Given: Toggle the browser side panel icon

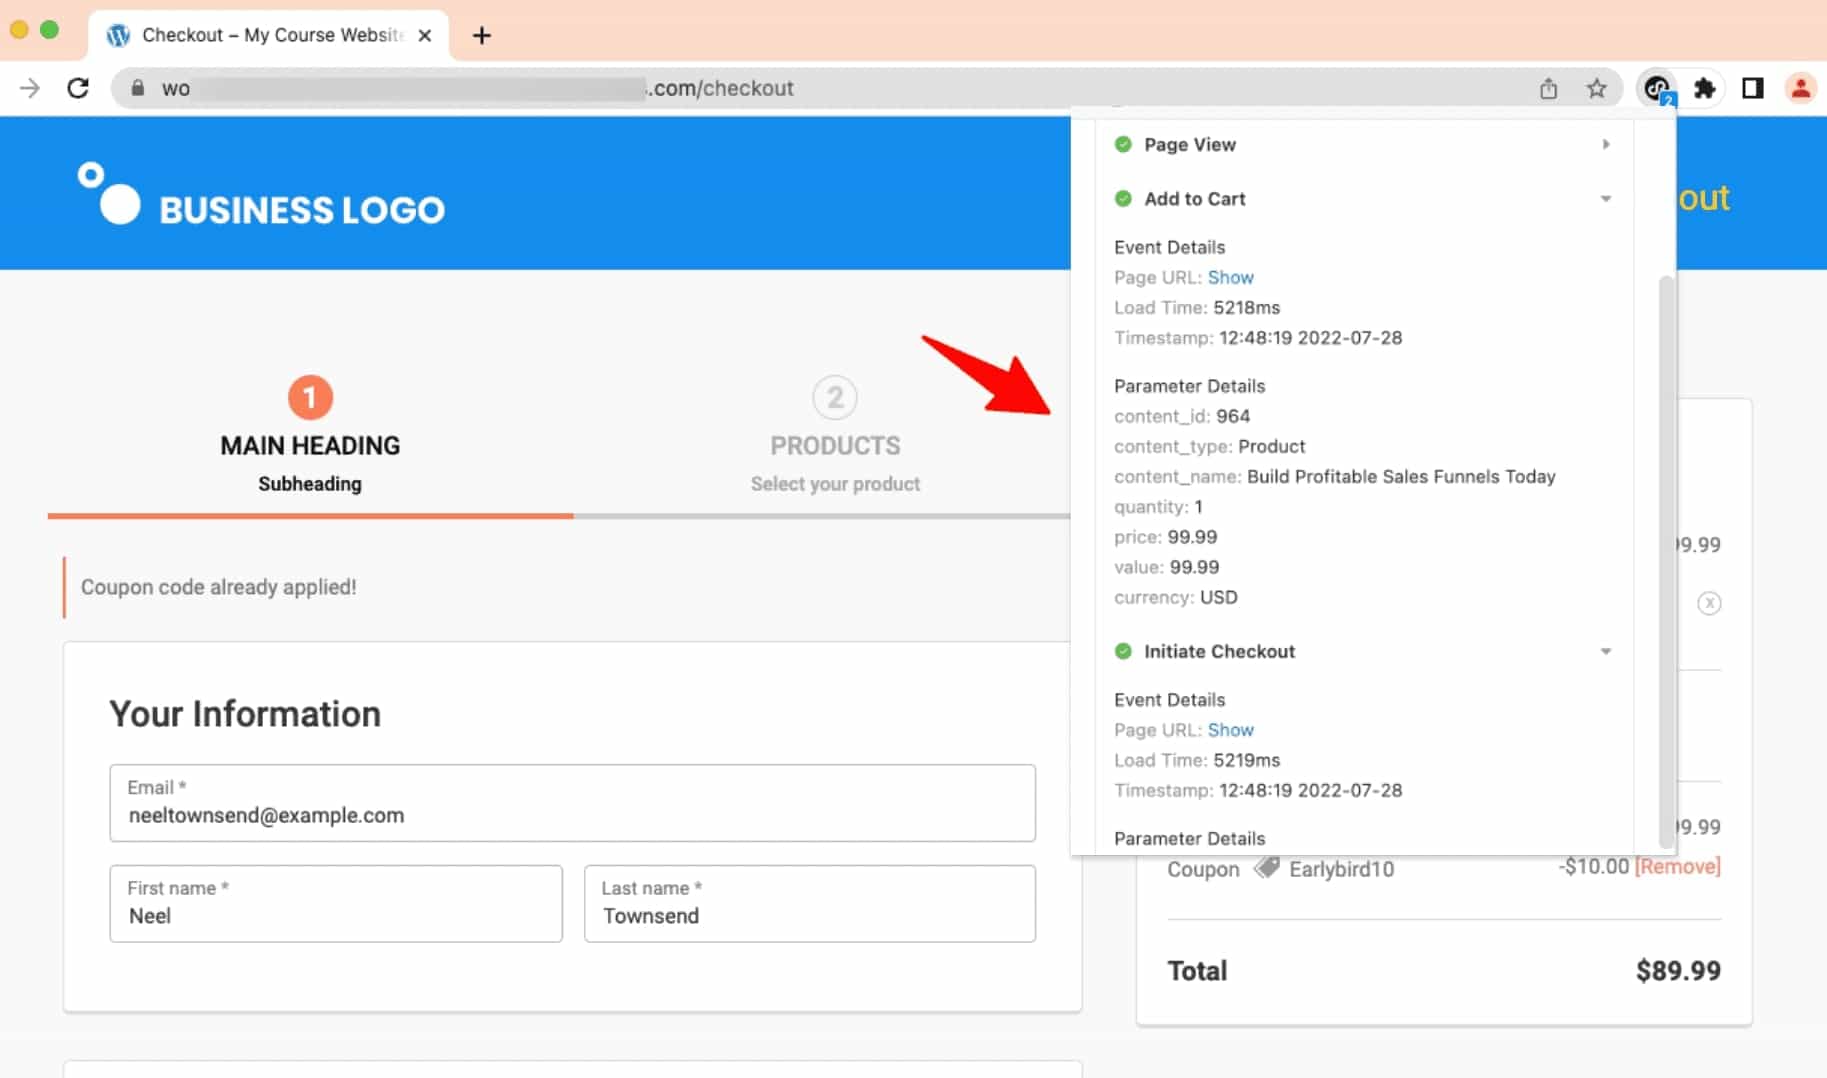Looking at the screenshot, I should (x=1753, y=88).
